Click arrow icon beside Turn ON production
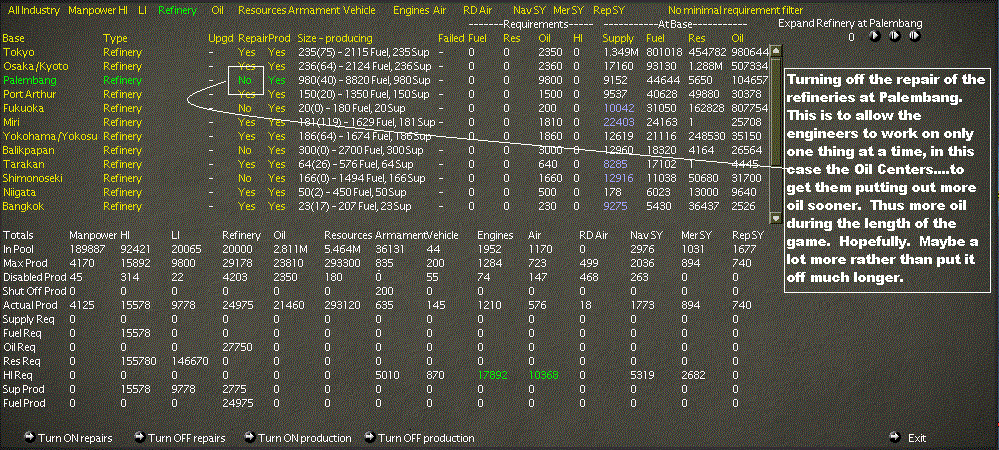The image size is (999, 450). coord(250,437)
